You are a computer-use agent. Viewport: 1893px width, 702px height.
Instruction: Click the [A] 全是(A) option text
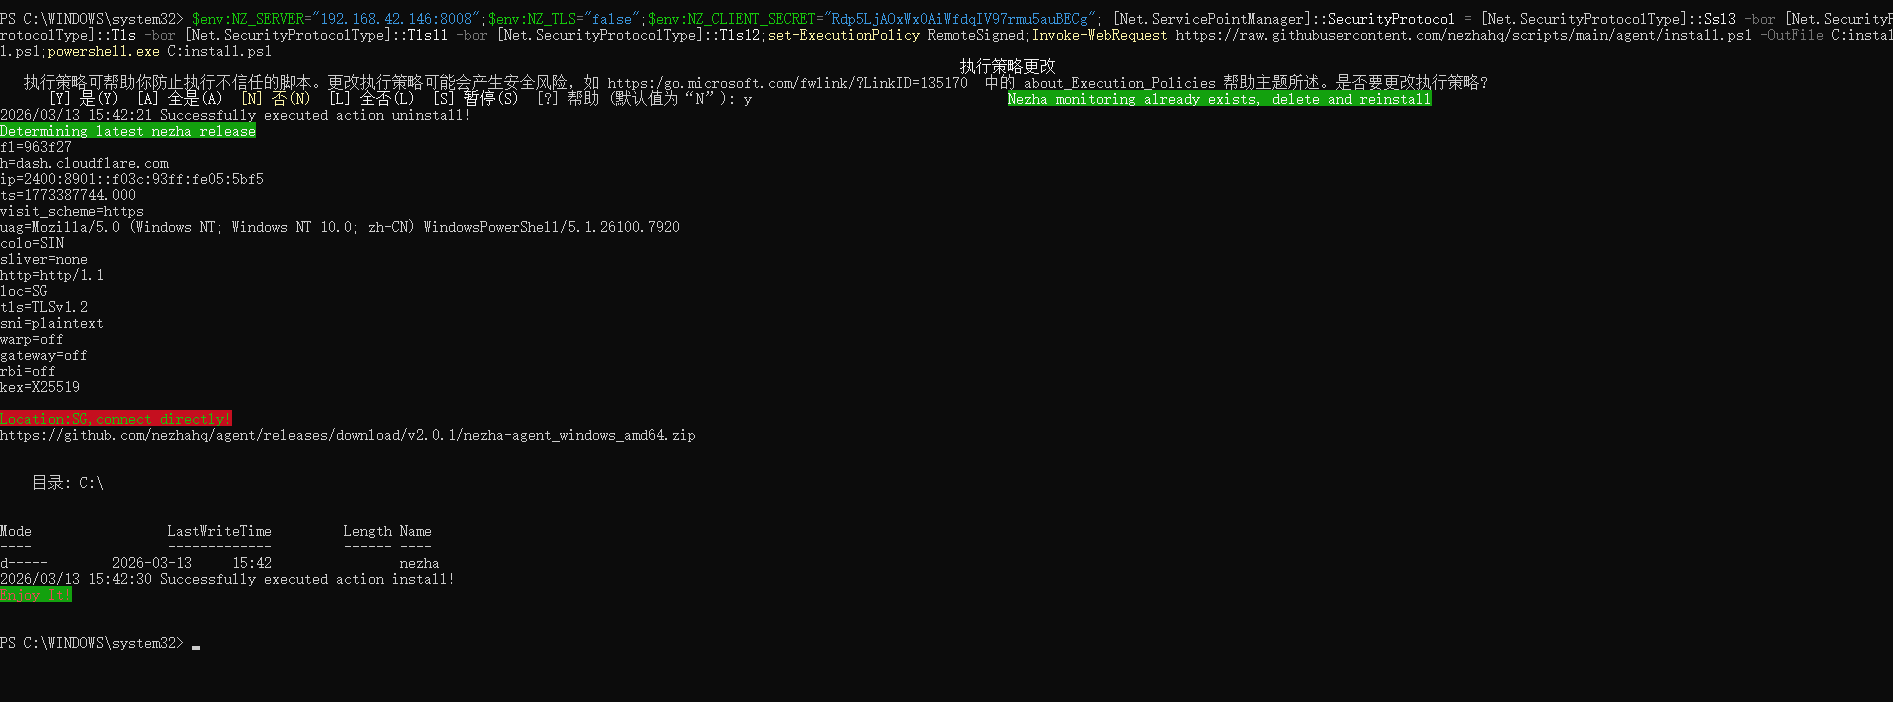point(179,99)
